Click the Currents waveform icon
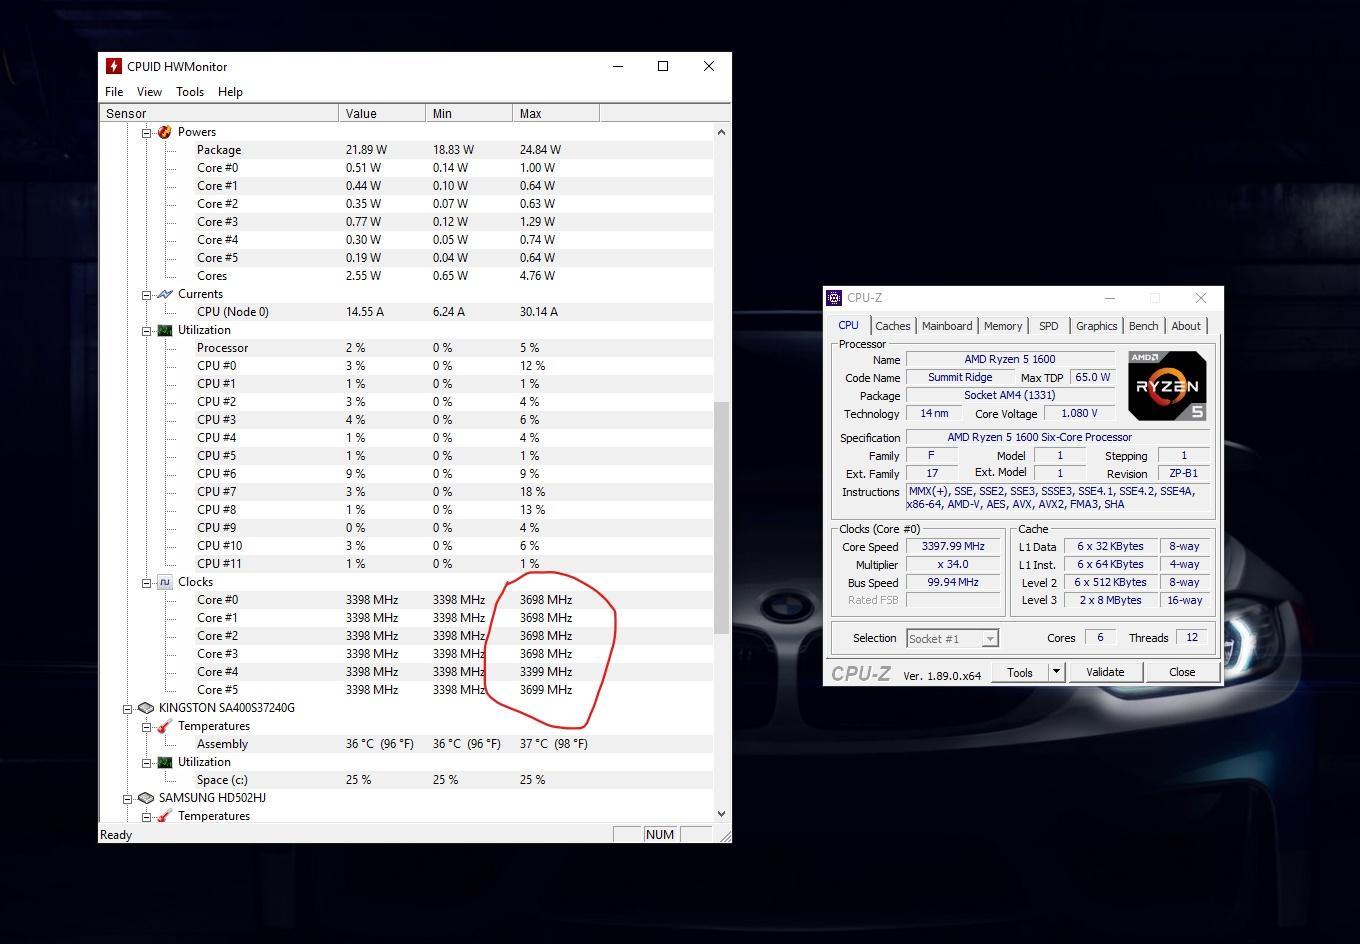Image resolution: width=1360 pixels, height=944 pixels. tap(165, 294)
